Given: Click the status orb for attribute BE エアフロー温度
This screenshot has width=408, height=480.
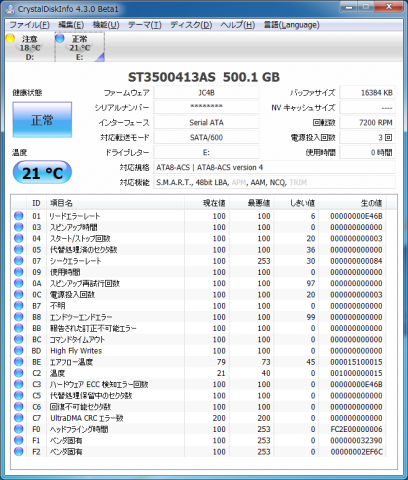Looking at the screenshot, I should pos(19,362).
